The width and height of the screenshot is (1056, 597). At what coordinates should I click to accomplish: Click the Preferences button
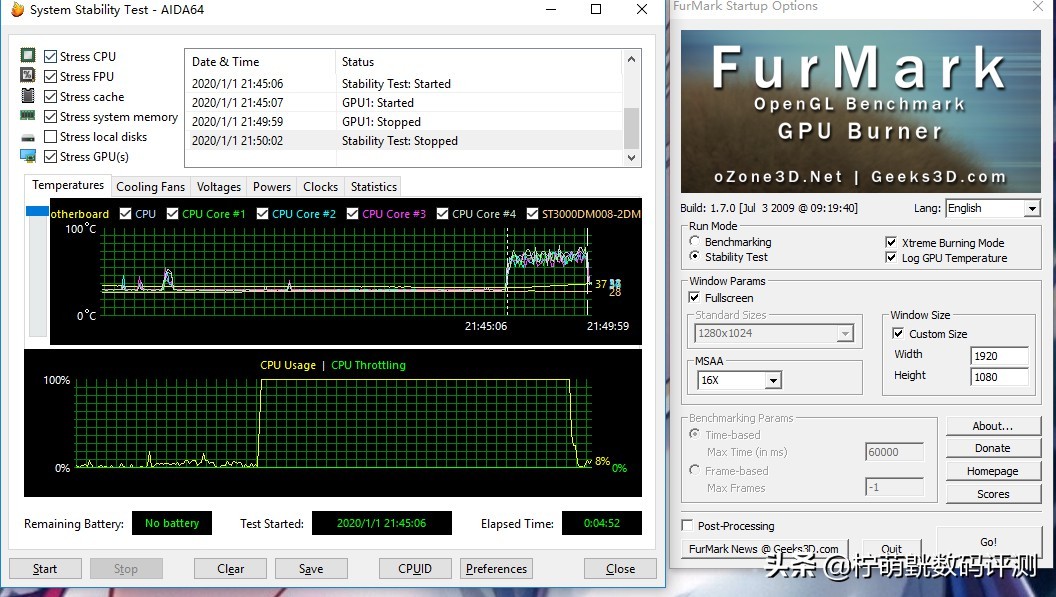[x=496, y=569]
